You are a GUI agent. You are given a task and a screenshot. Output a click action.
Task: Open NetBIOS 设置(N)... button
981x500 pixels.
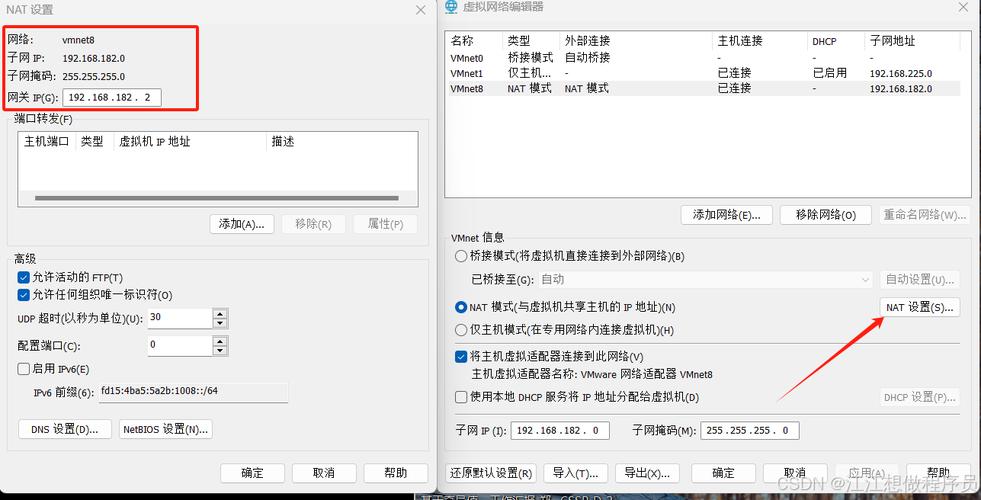[166, 429]
